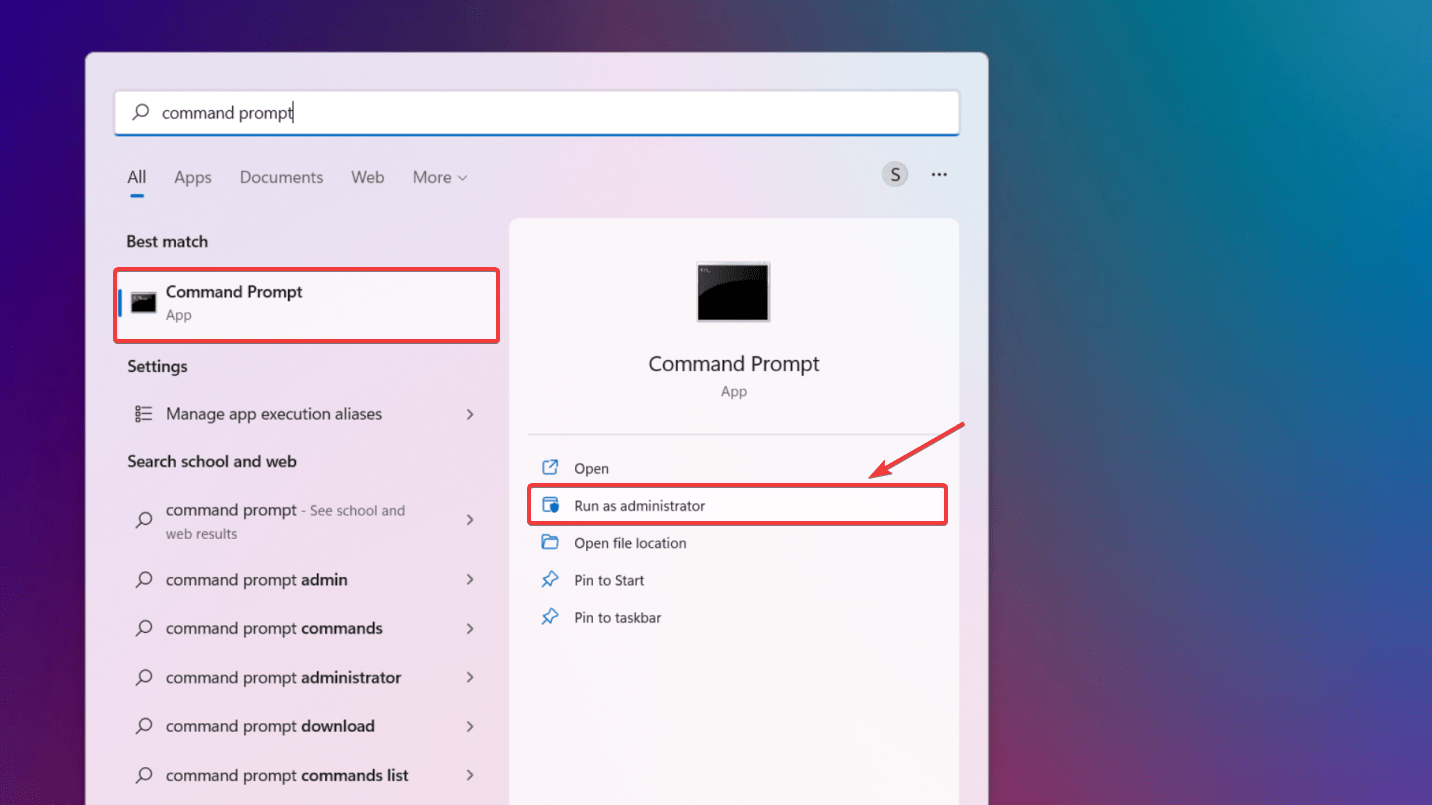Click the search magnifier icon in search box
This screenshot has height=805, width=1432.
140,113
